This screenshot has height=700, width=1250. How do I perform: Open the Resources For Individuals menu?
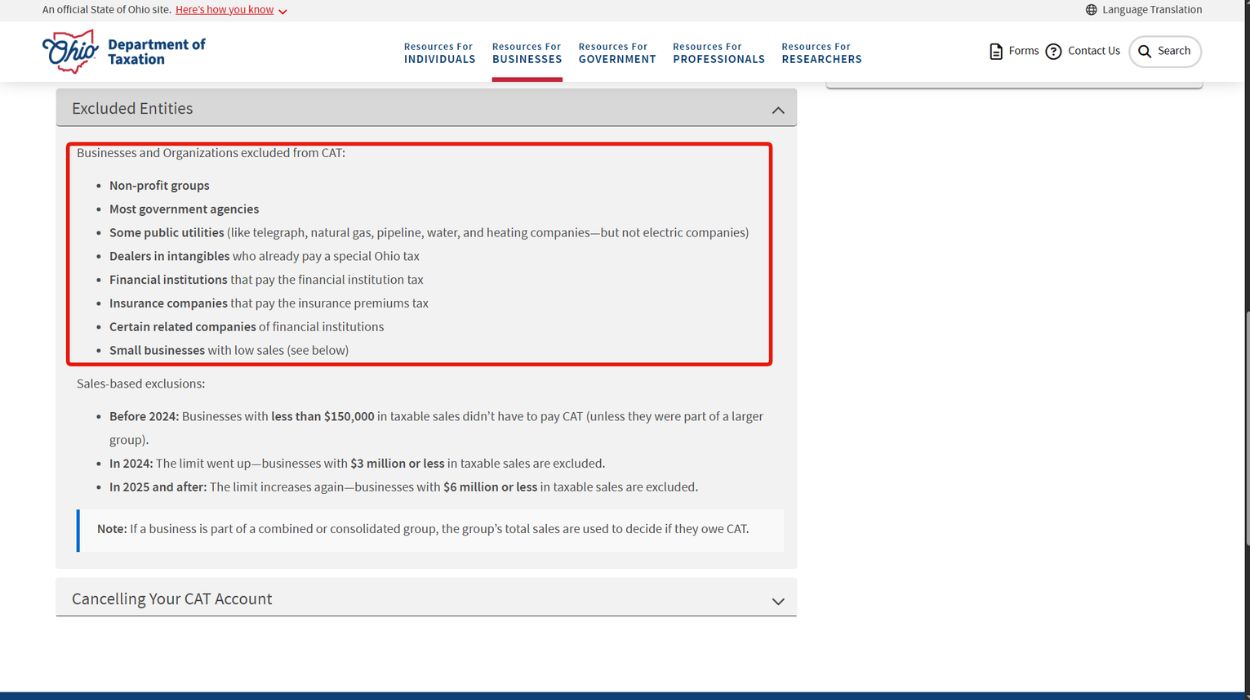click(439, 52)
